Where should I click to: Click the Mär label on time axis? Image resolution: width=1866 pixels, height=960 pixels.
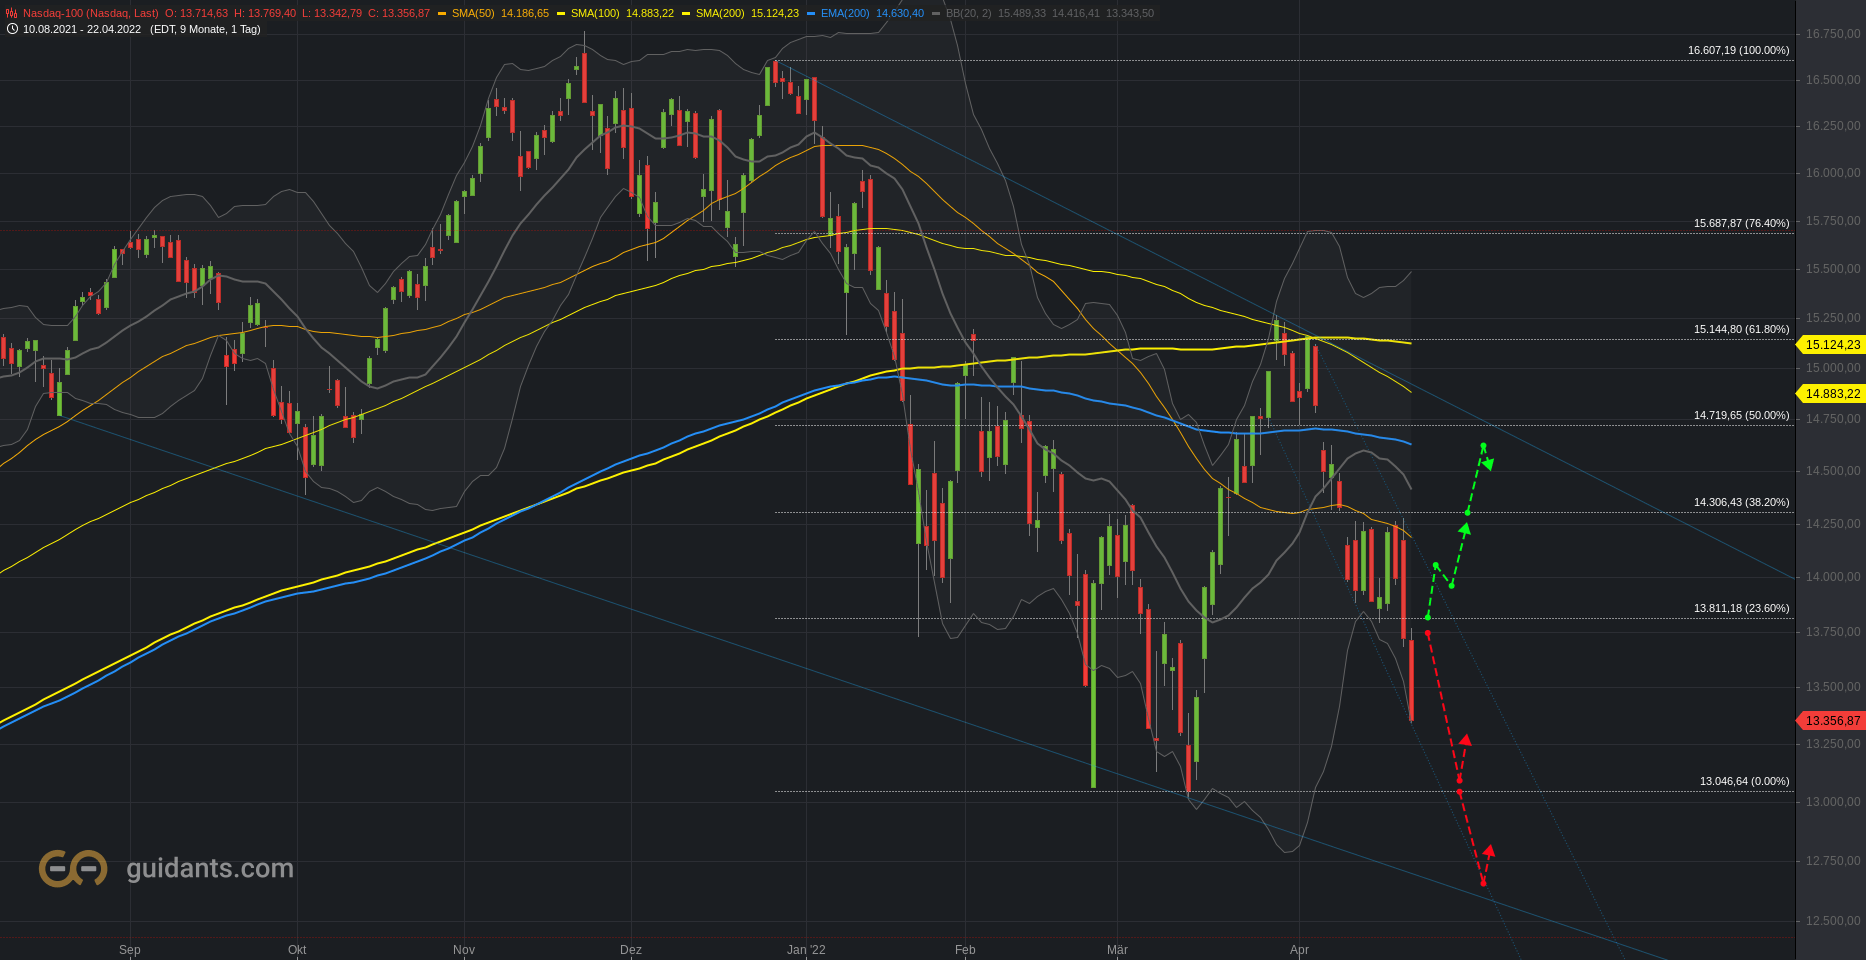(x=1117, y=950)
